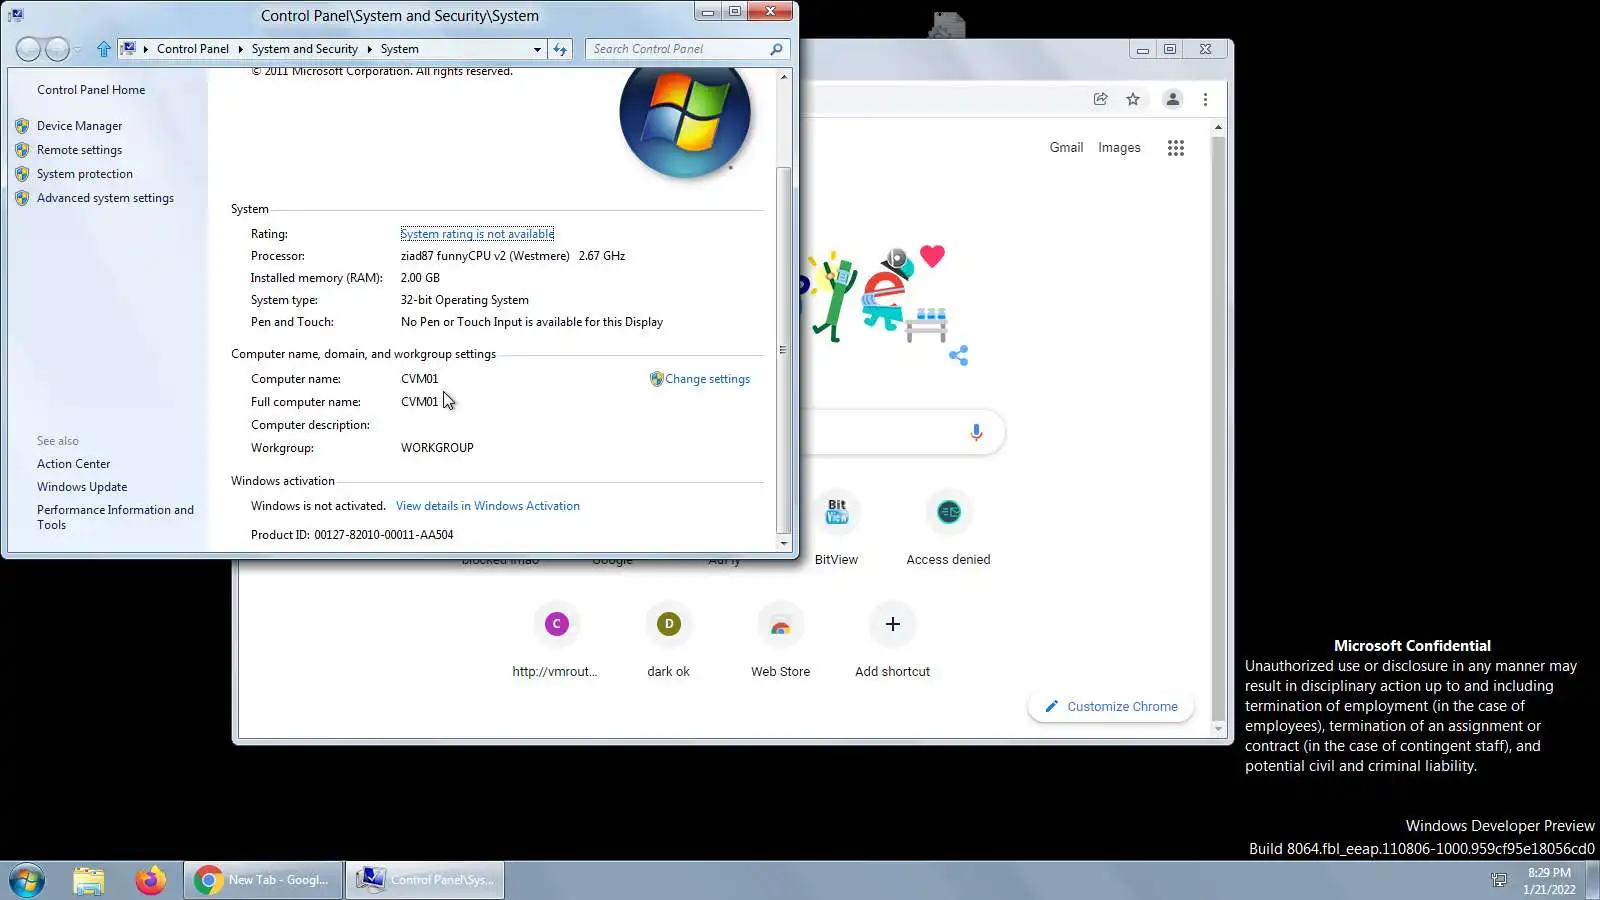Viewport: 1600px width, 900px height.
Task: Open Gmail link on Google page
Action: [x=1066, y=147]
